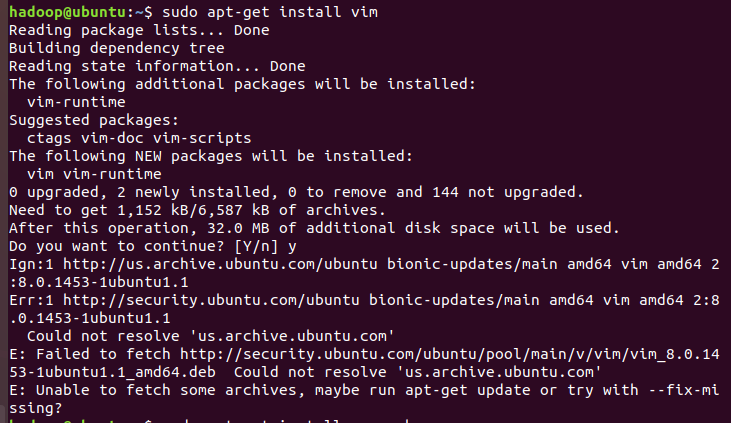Click the '32.0 MB' disk space text
Image resolution: width=731 pixels, height=423 pixels.
[x=238, y=228]
